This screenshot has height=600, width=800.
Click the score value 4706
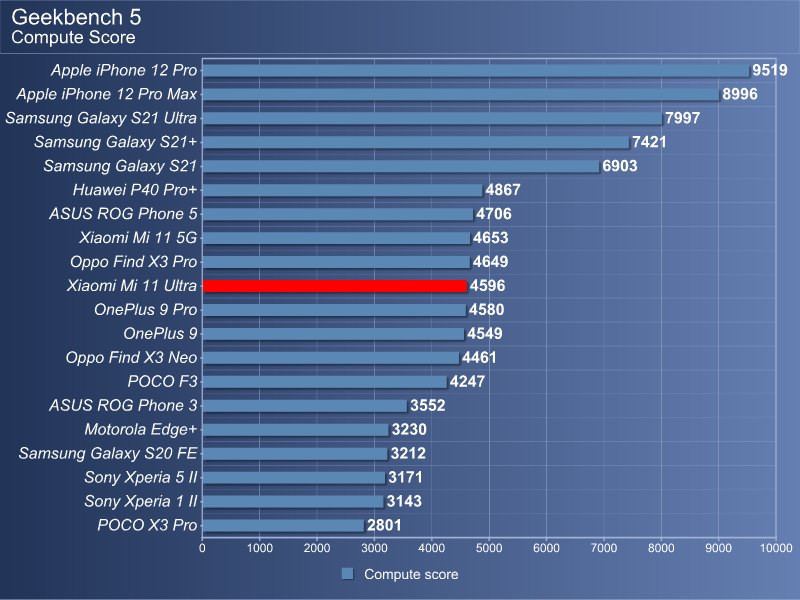point(494,214)
